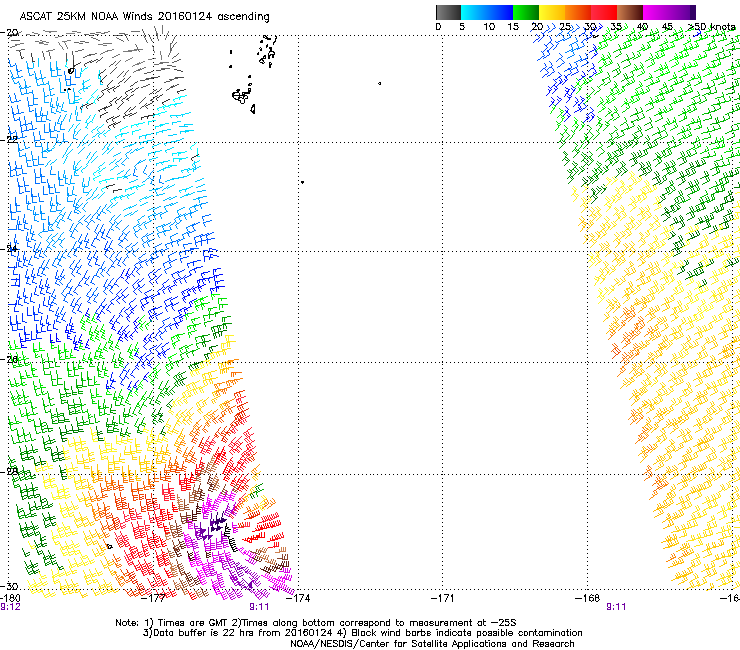
Task: Click the small island outline east of -174
Action: tap(379, 84)
